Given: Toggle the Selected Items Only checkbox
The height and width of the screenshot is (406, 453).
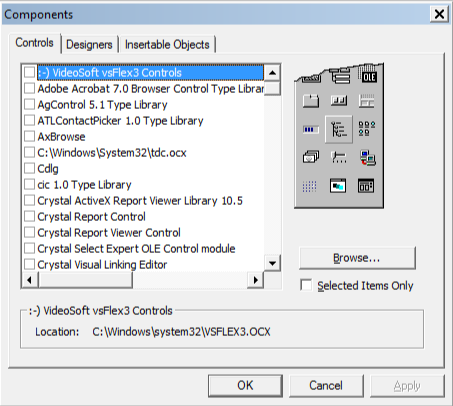Looking at the screenshot, I should (x=306, y=285).
